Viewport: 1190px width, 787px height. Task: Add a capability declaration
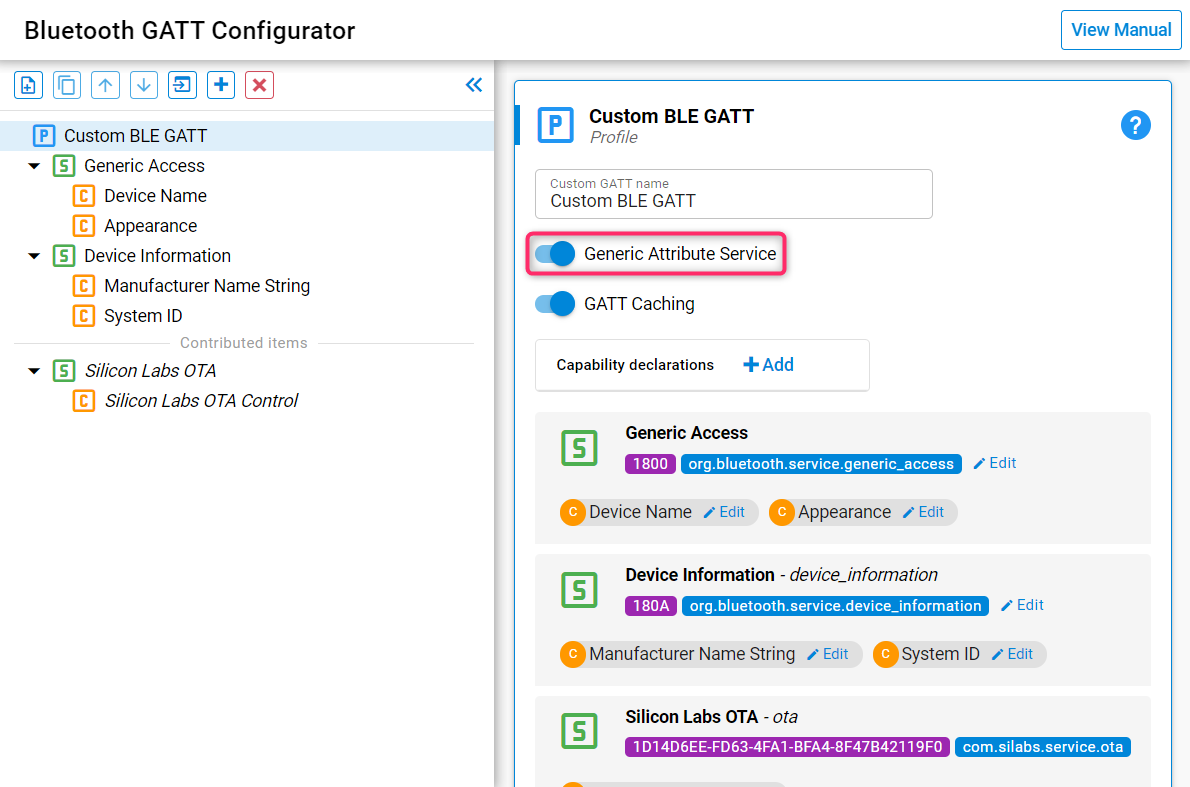tap(768, 365)
